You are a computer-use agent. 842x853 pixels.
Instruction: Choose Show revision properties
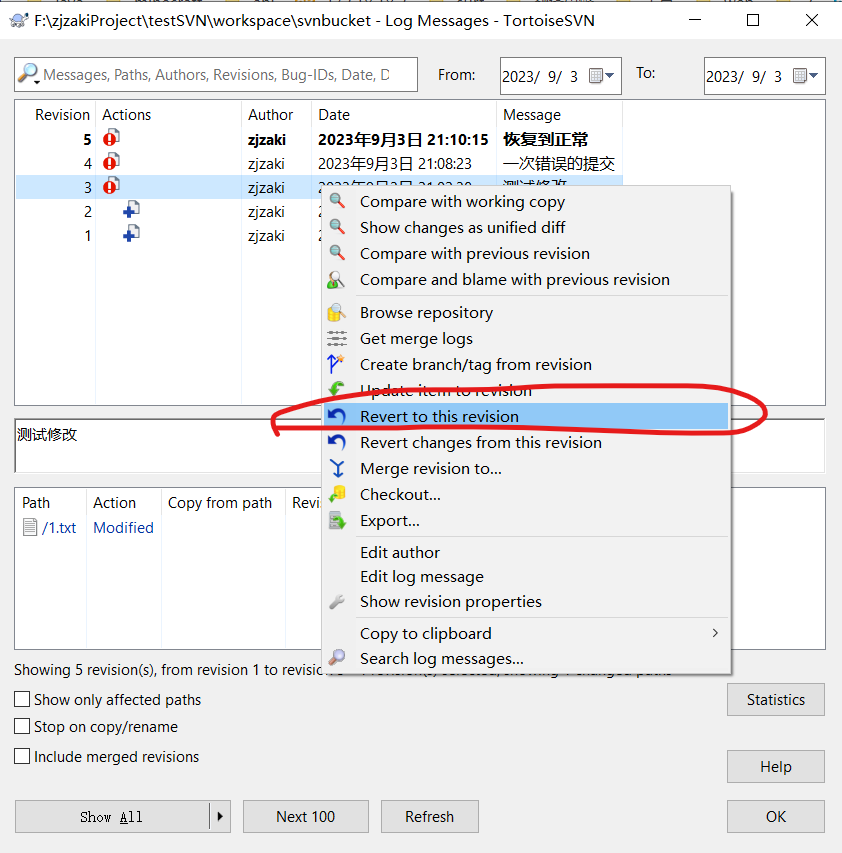[x=450, y=602]
